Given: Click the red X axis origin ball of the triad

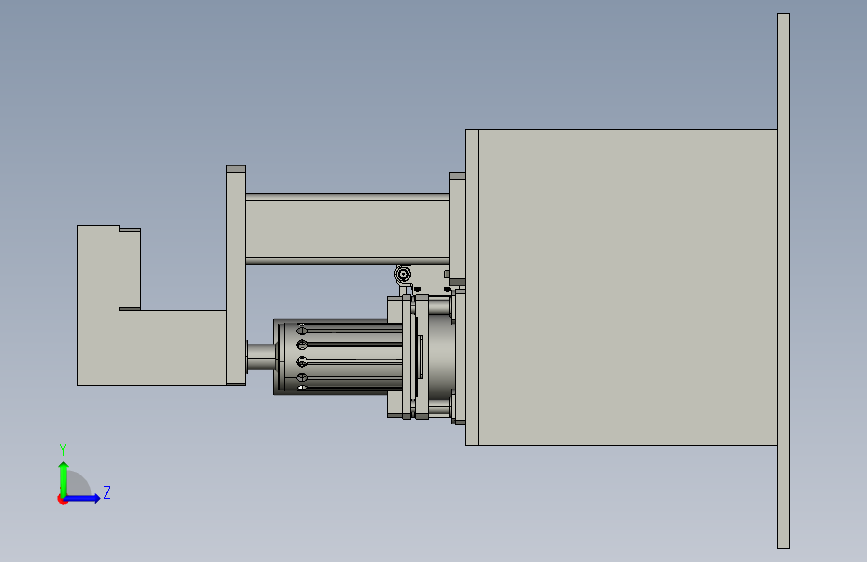Looking at the screenshot, I should [x=62, y=499].
